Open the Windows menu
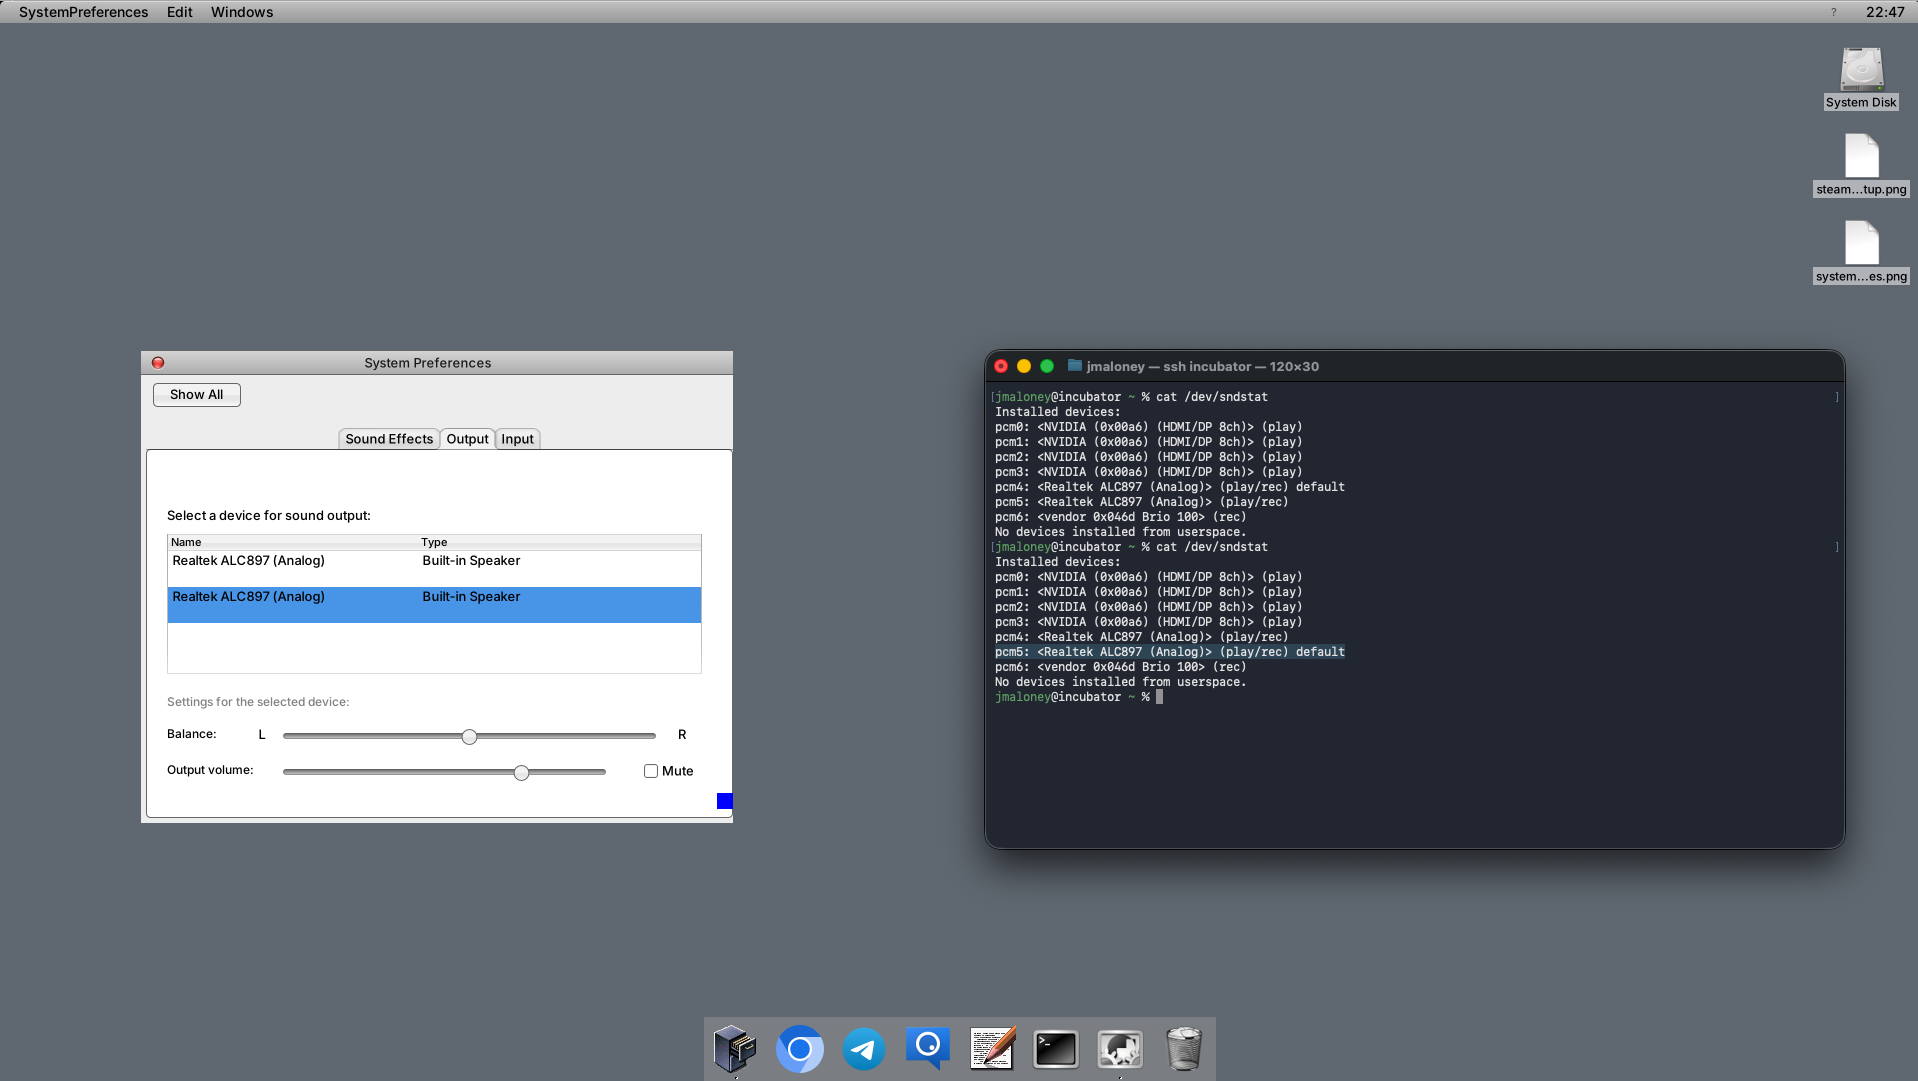 click(241, 12)
